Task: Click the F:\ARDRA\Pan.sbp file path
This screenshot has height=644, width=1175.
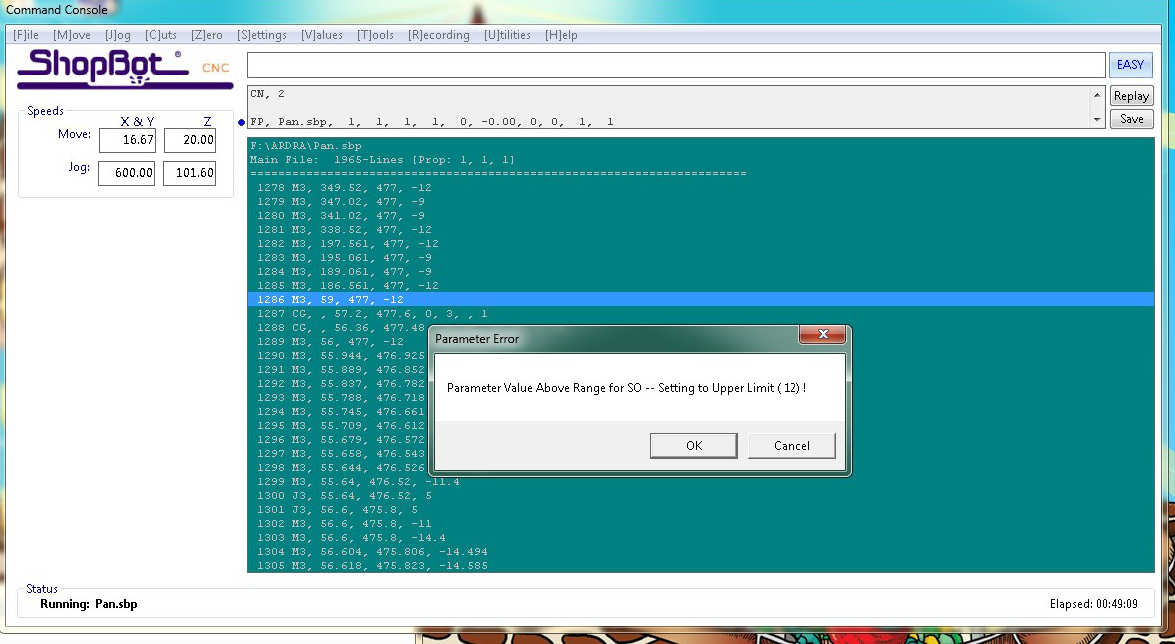Action: (x=306, y=145)
